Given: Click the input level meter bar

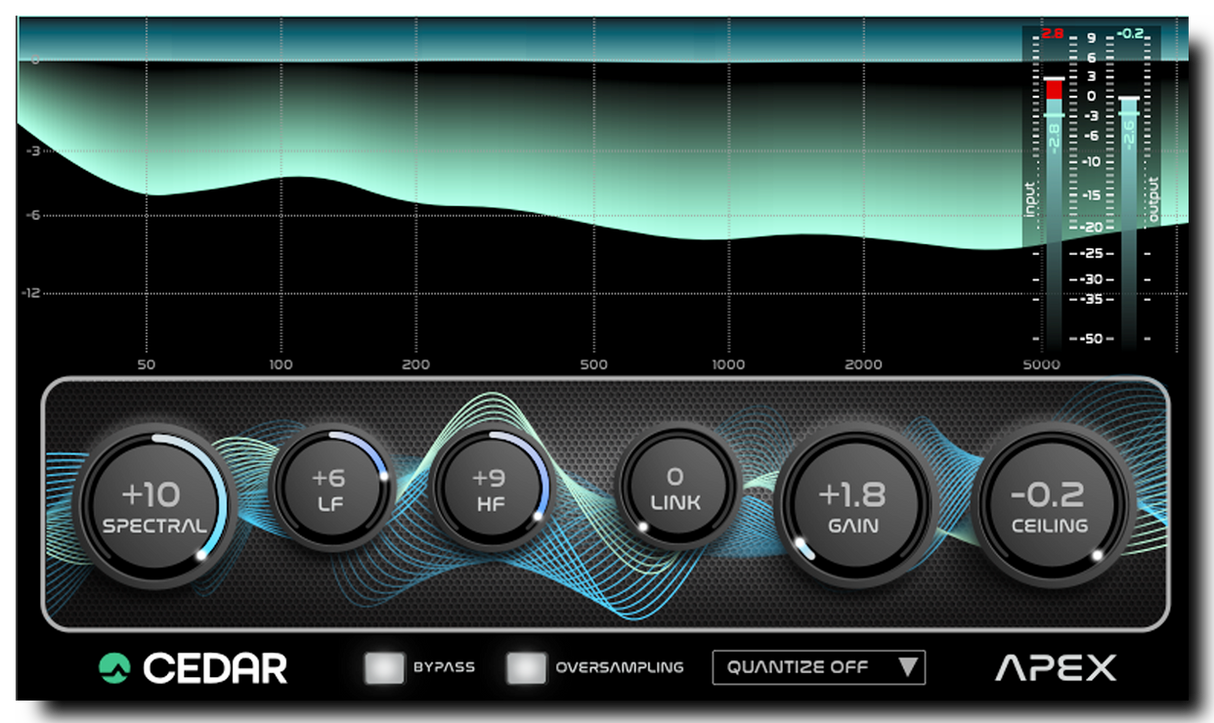Looking at the screenshot, I should 1054,215.
